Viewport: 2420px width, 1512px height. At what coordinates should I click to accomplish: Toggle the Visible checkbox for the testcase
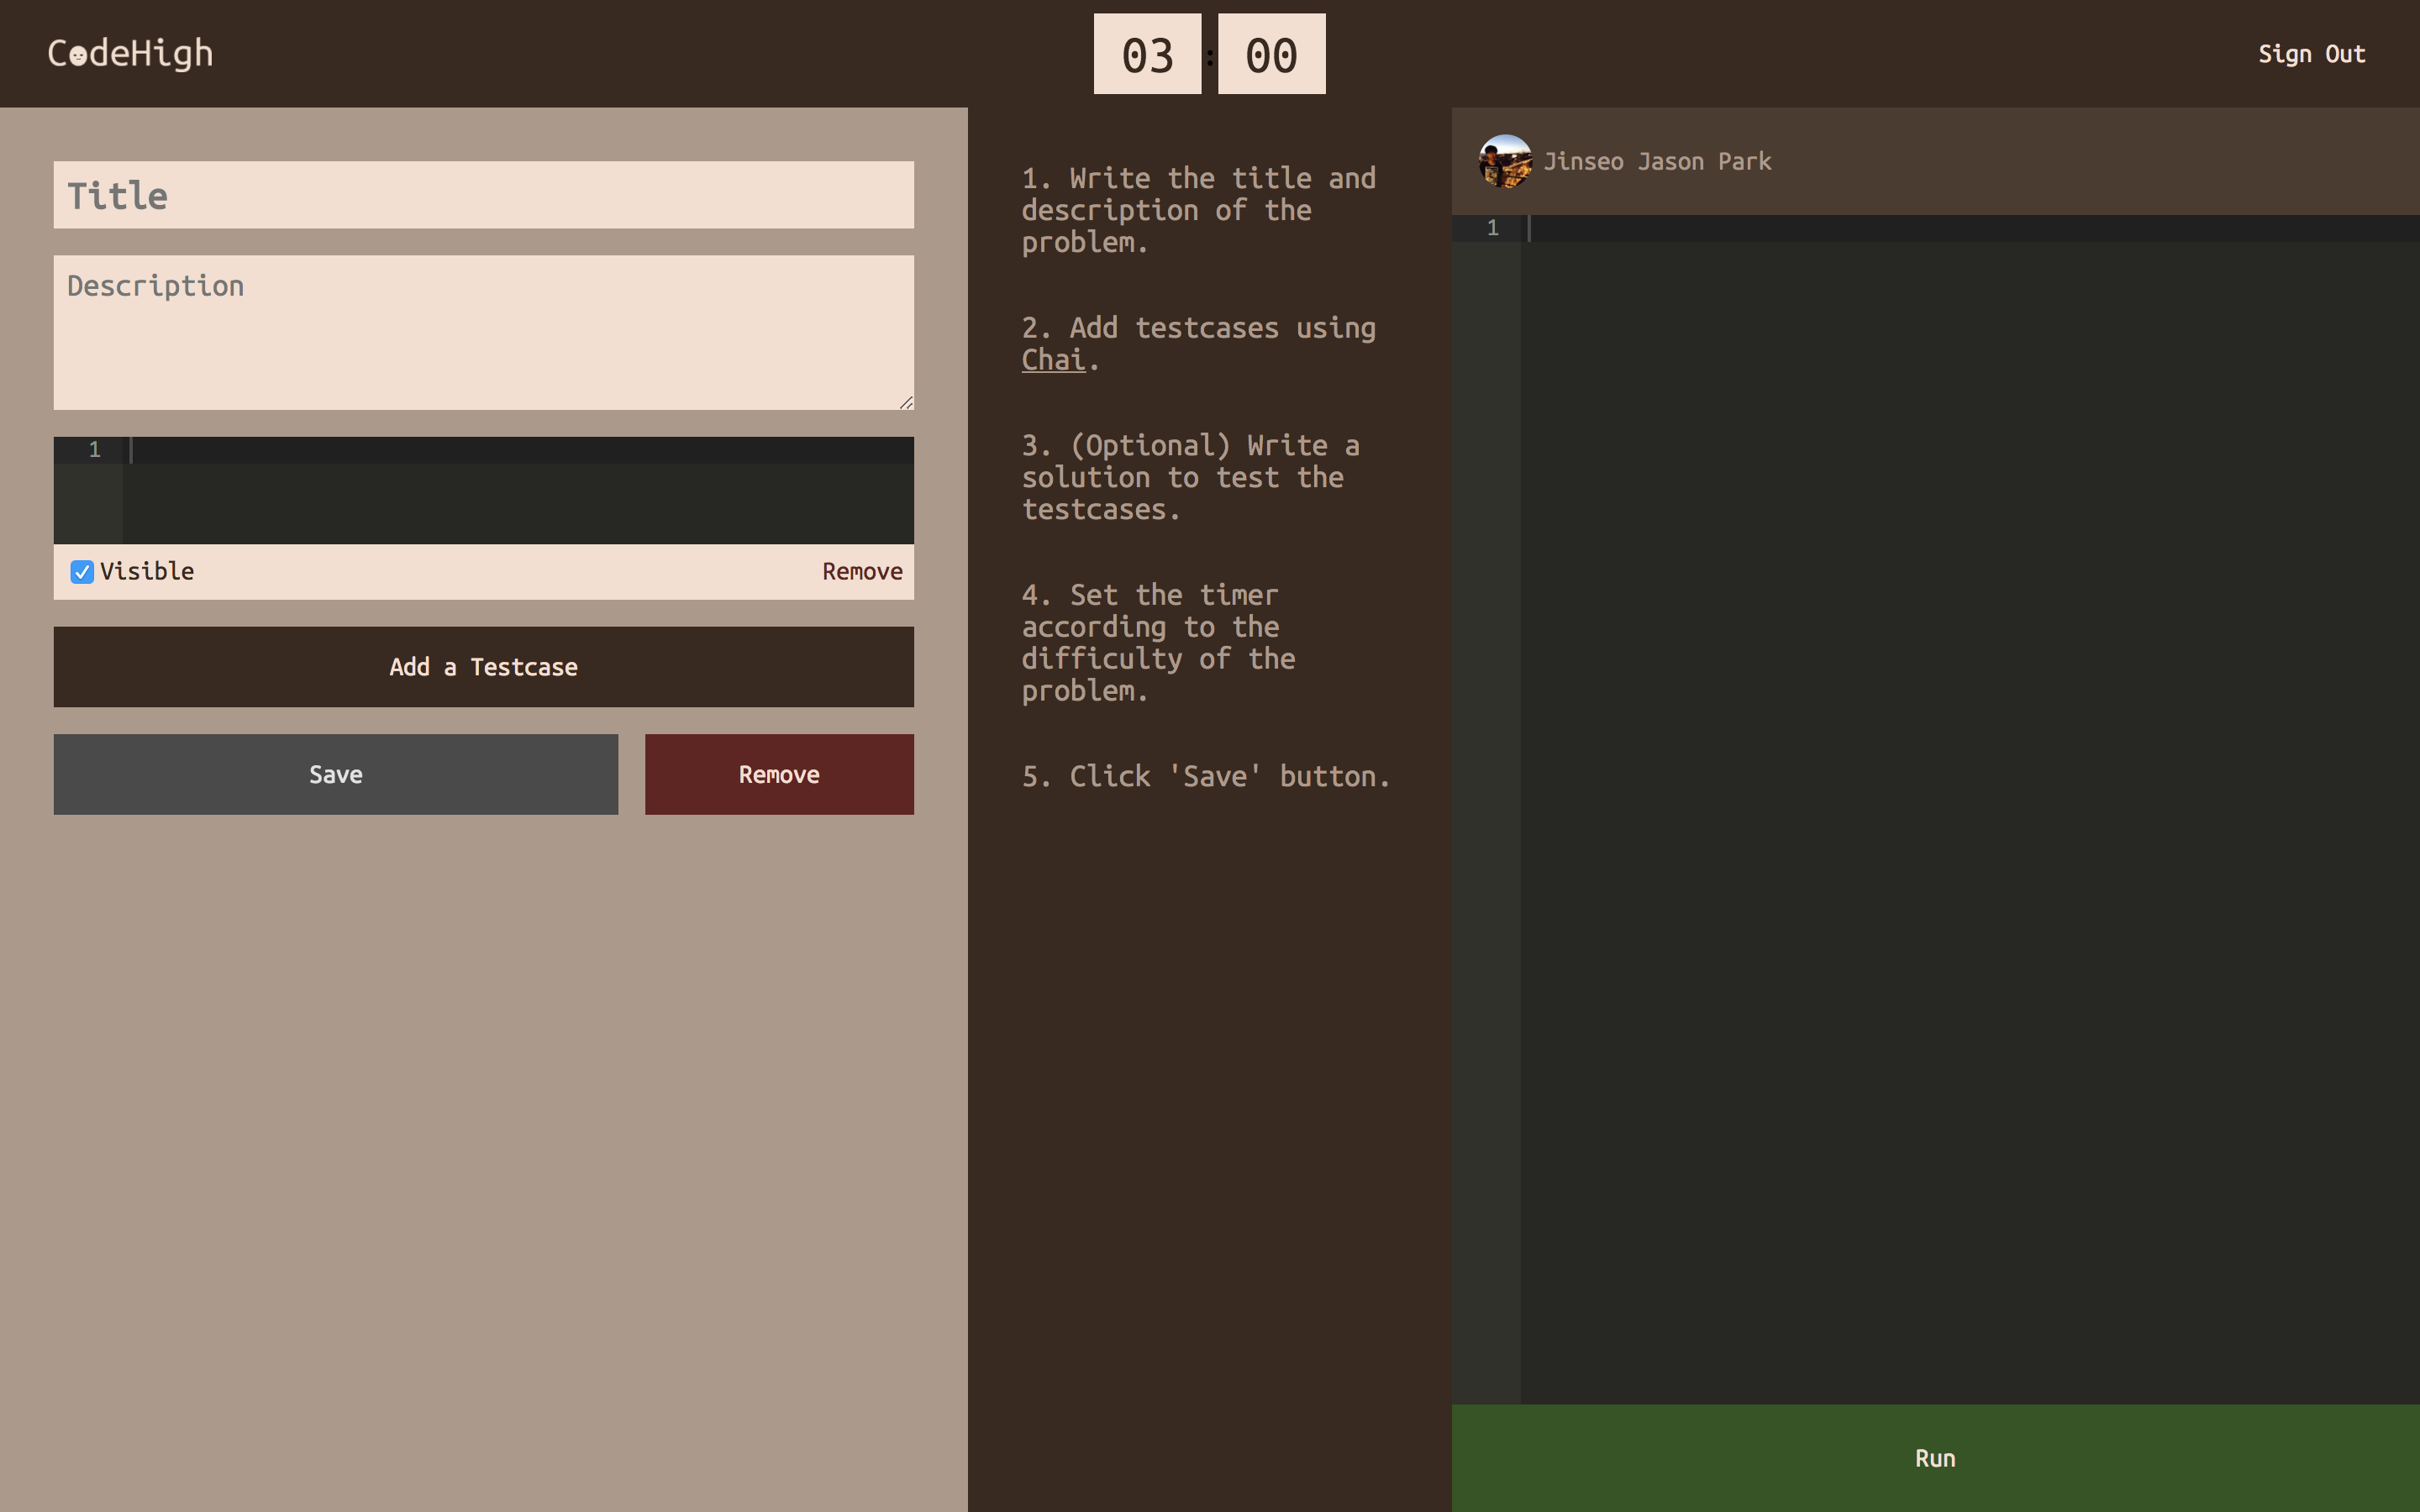(82, 572)
